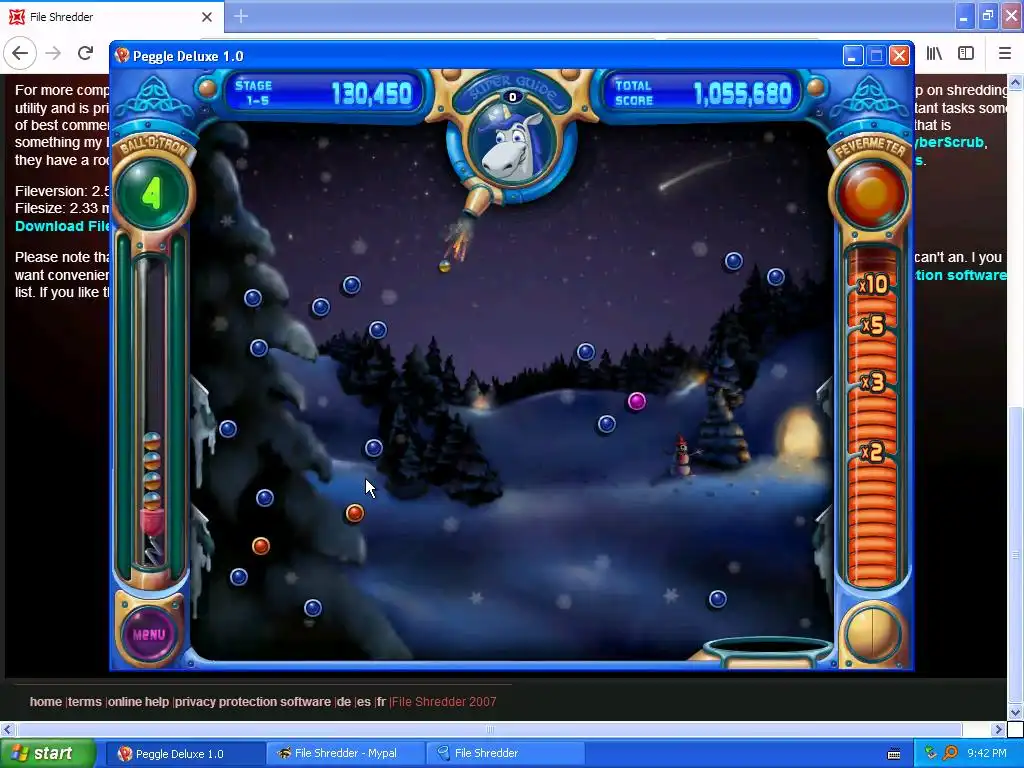Click the Total Score 1,055,680 display

coord(703,93)
